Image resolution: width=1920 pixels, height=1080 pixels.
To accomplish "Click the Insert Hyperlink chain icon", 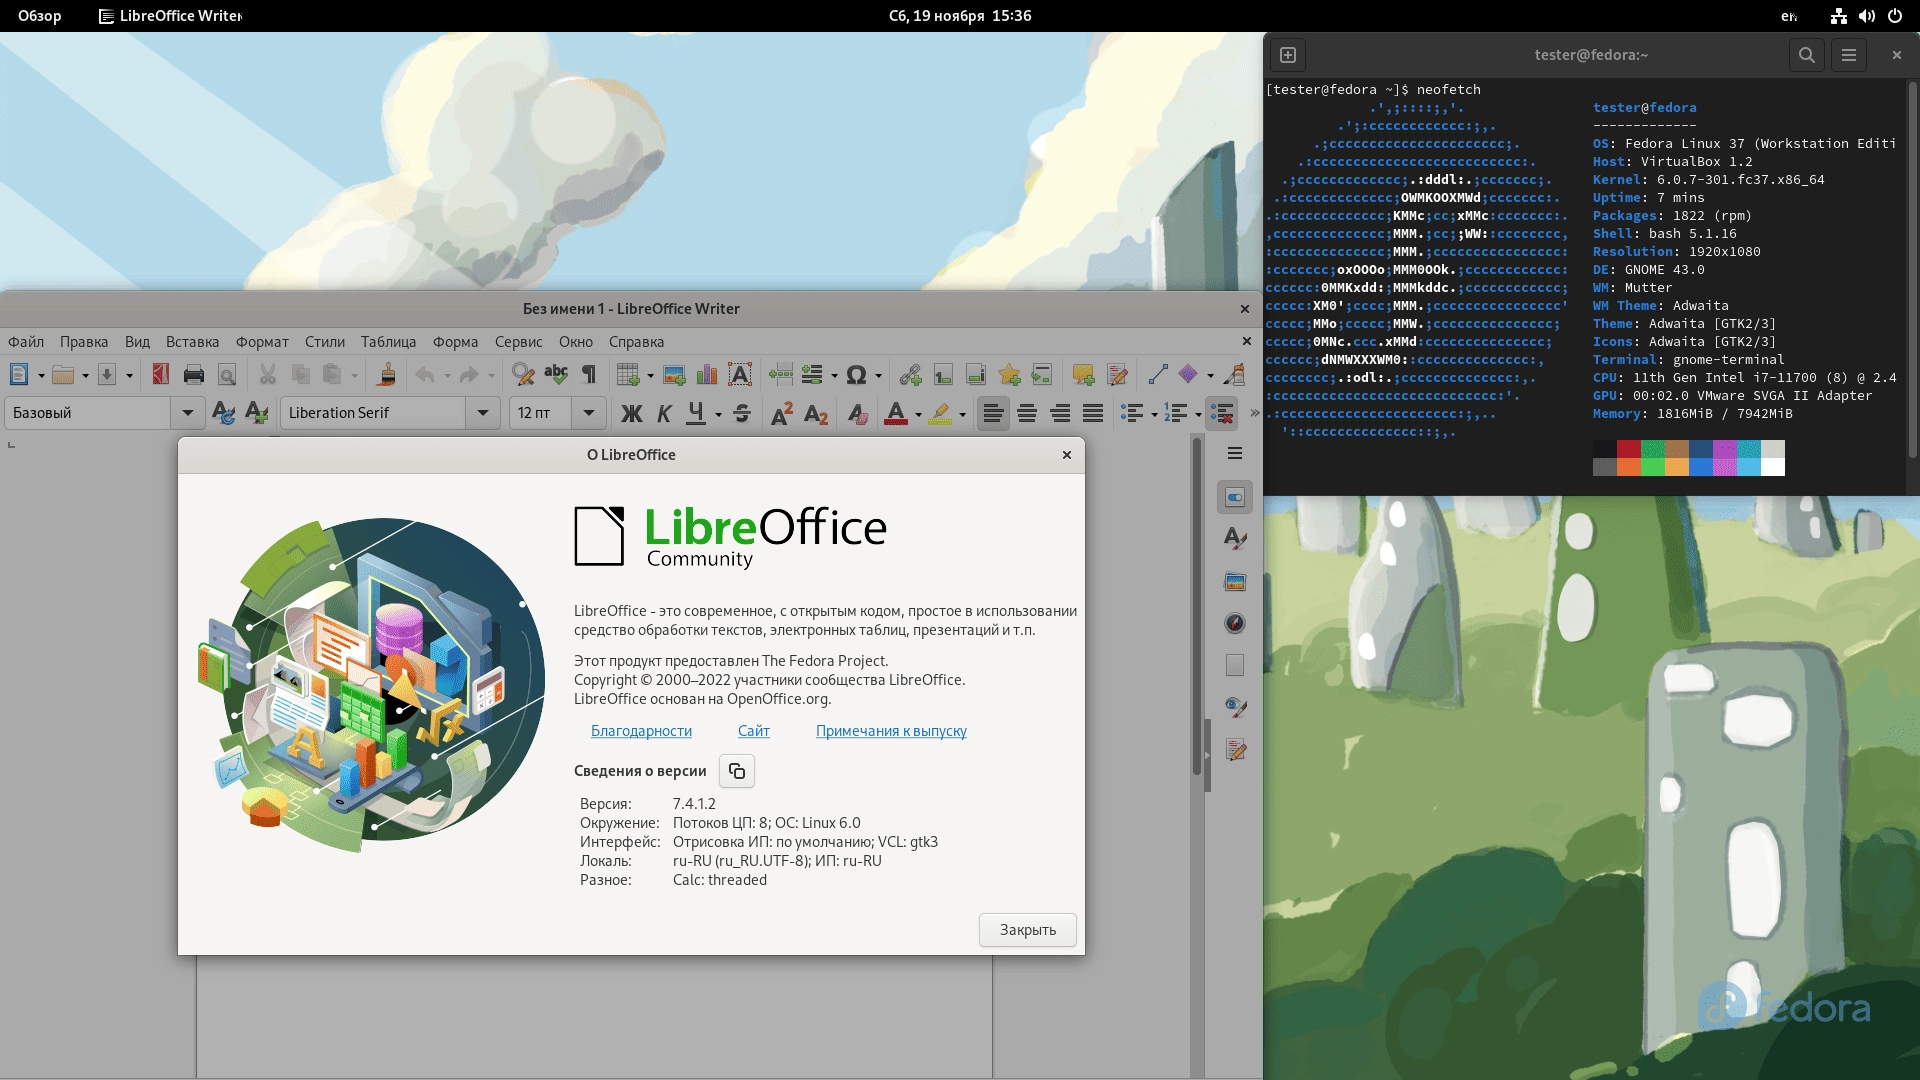I will coord(910,375).
